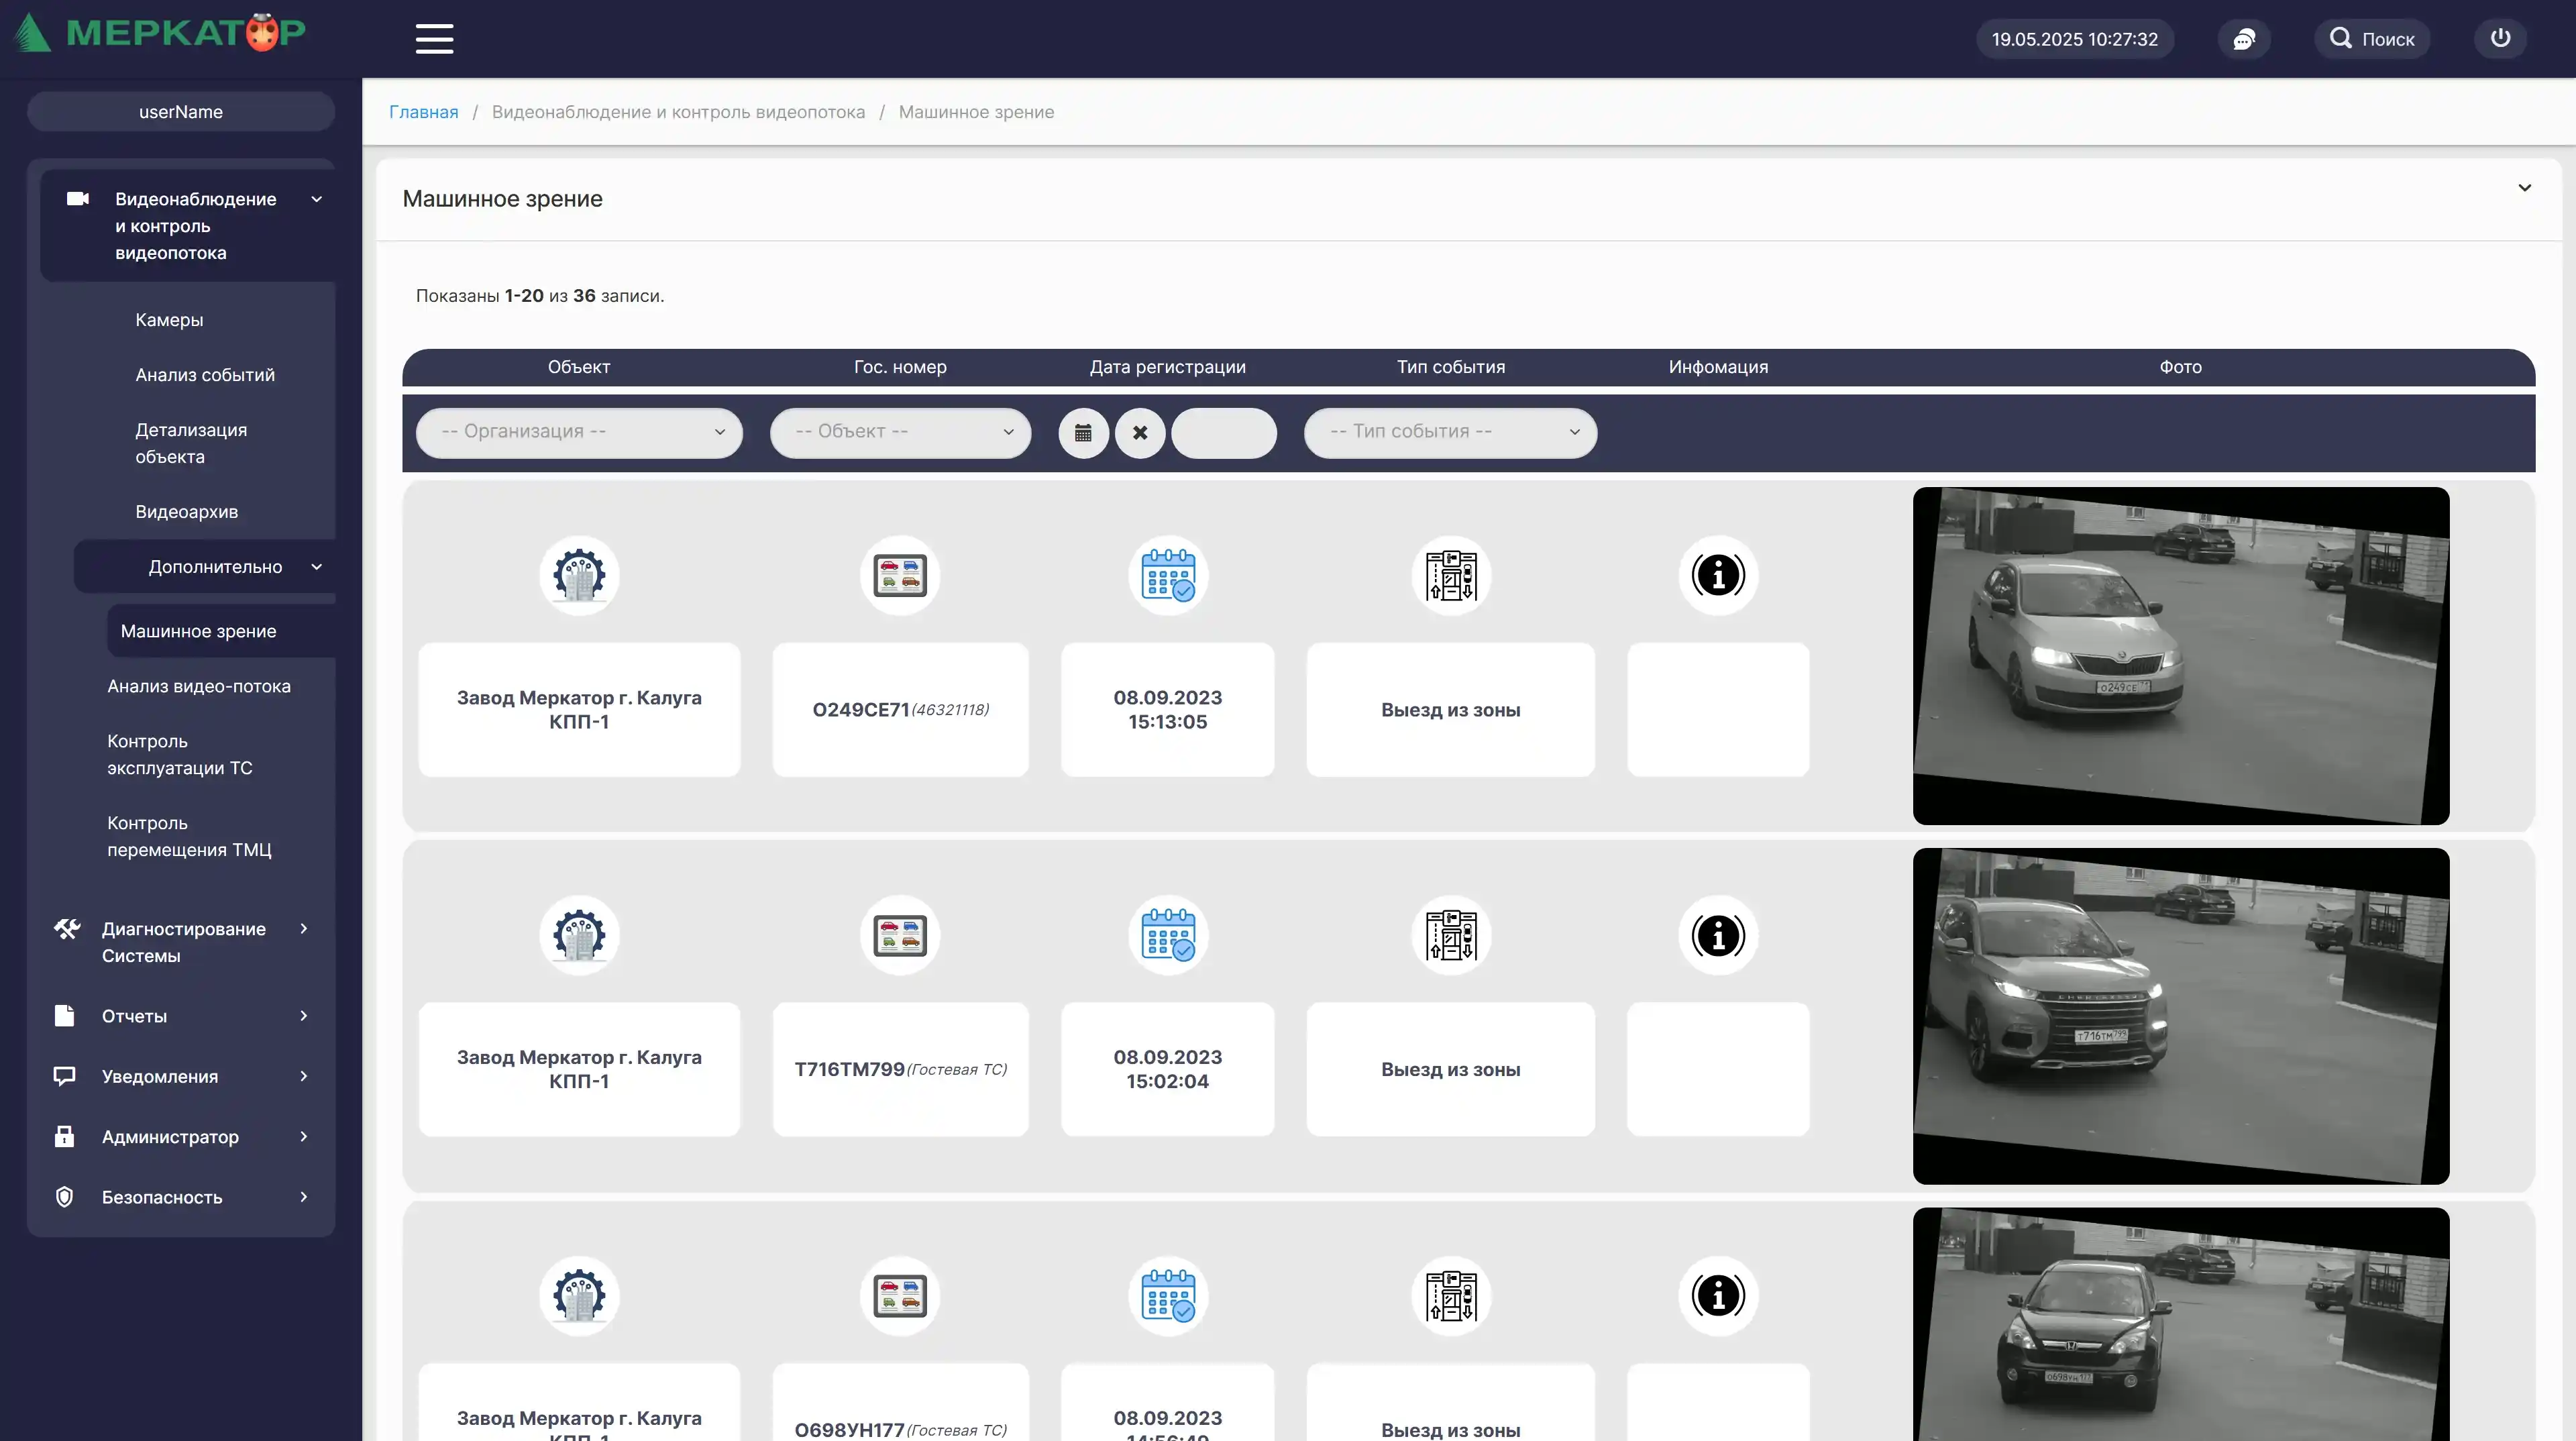The width and height of the screenshot is (2576, 1441).
Task: Open the Тип события filter dropdown
Action: [x=1450, y=433]
